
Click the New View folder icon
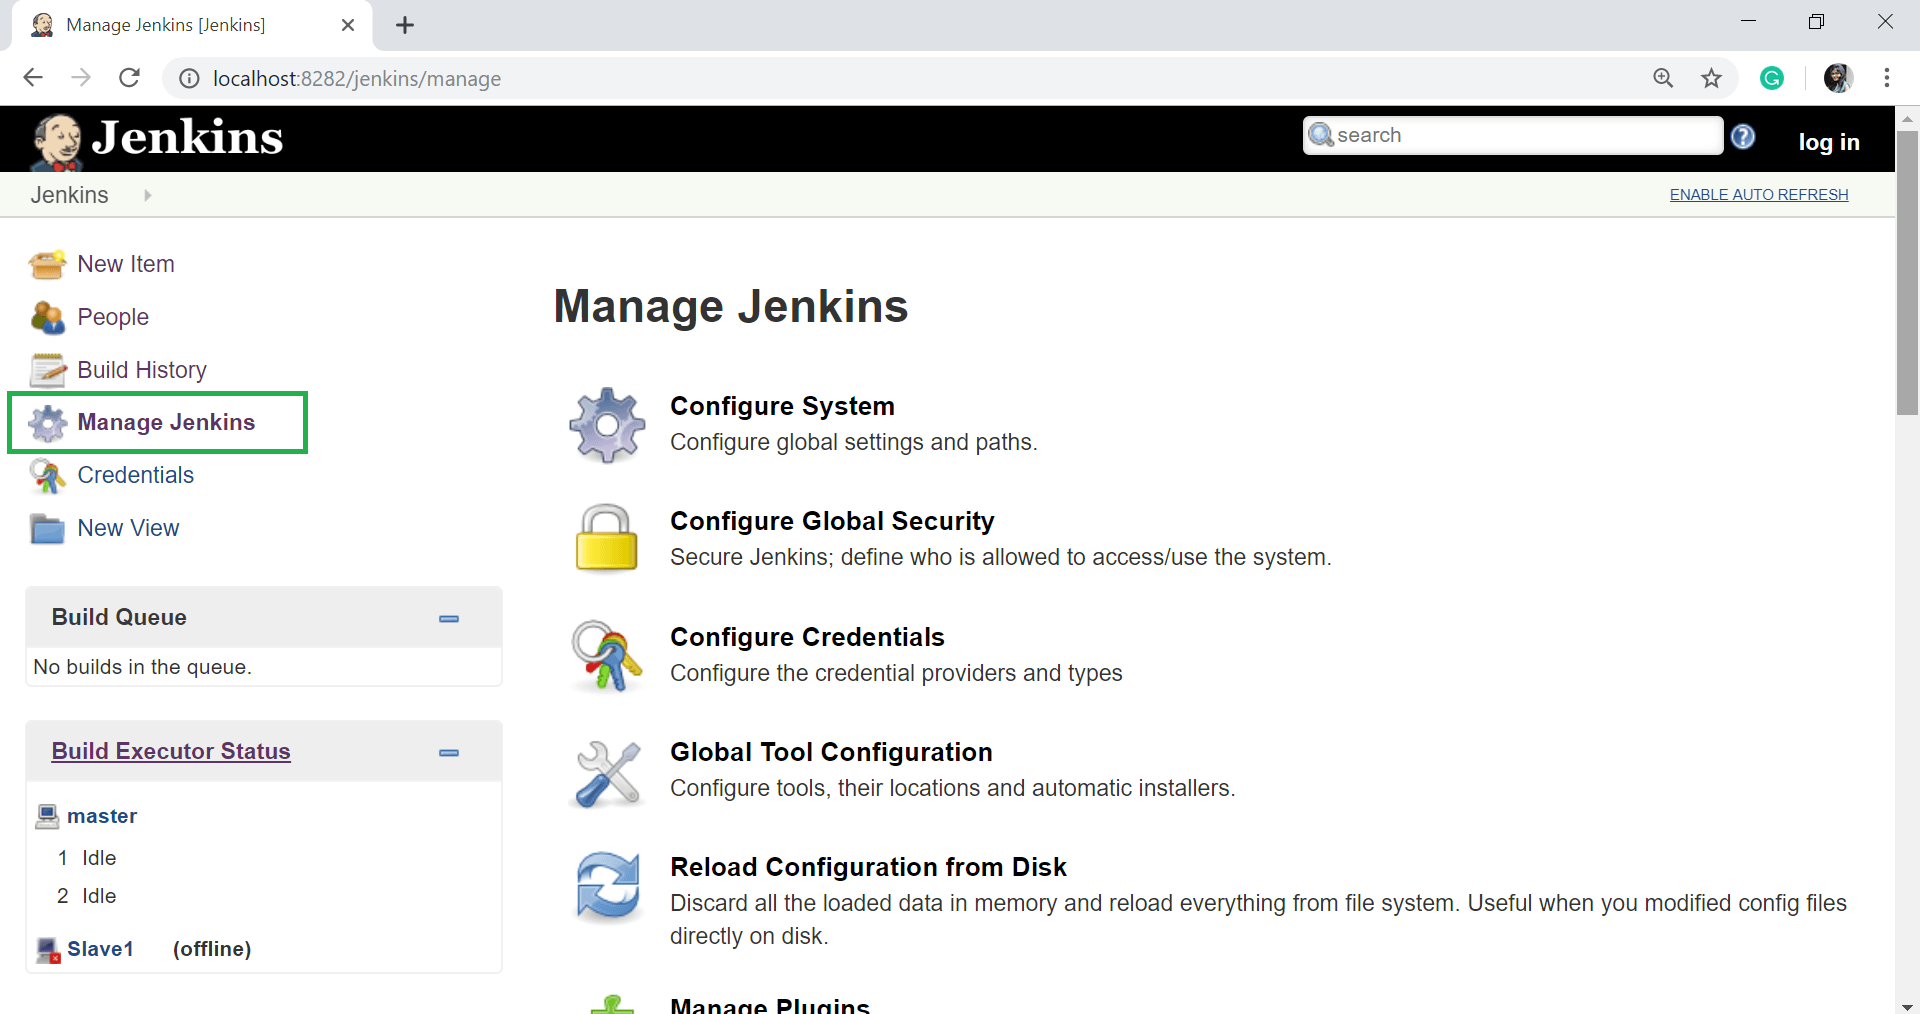(47, 528)
